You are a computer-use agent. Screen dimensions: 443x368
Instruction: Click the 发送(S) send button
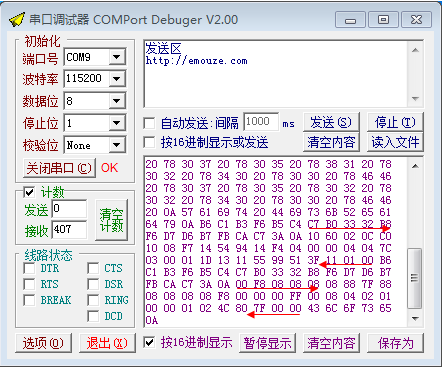tap(331, 122)
